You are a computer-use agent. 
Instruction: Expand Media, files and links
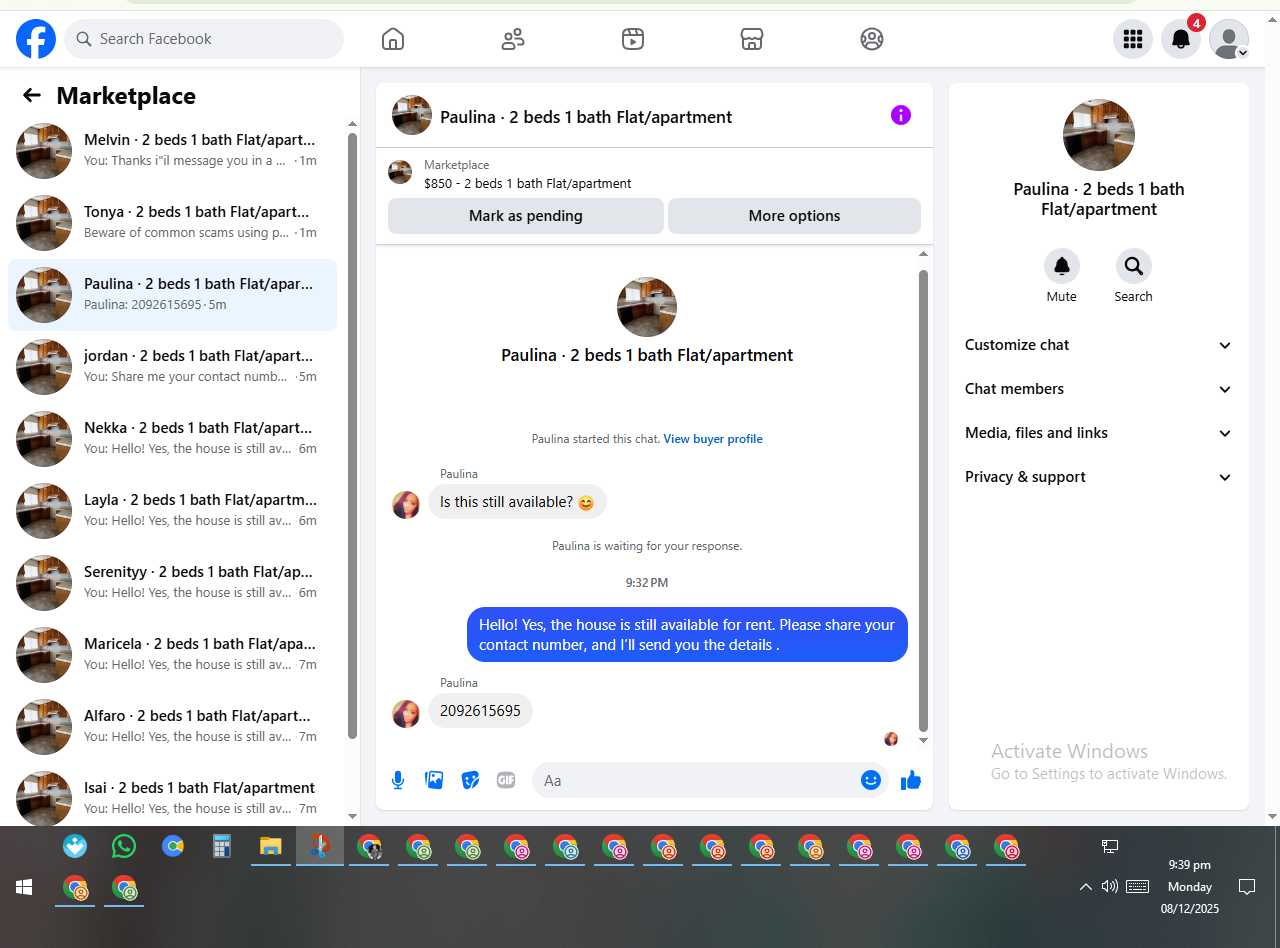tap(1099, 433)
